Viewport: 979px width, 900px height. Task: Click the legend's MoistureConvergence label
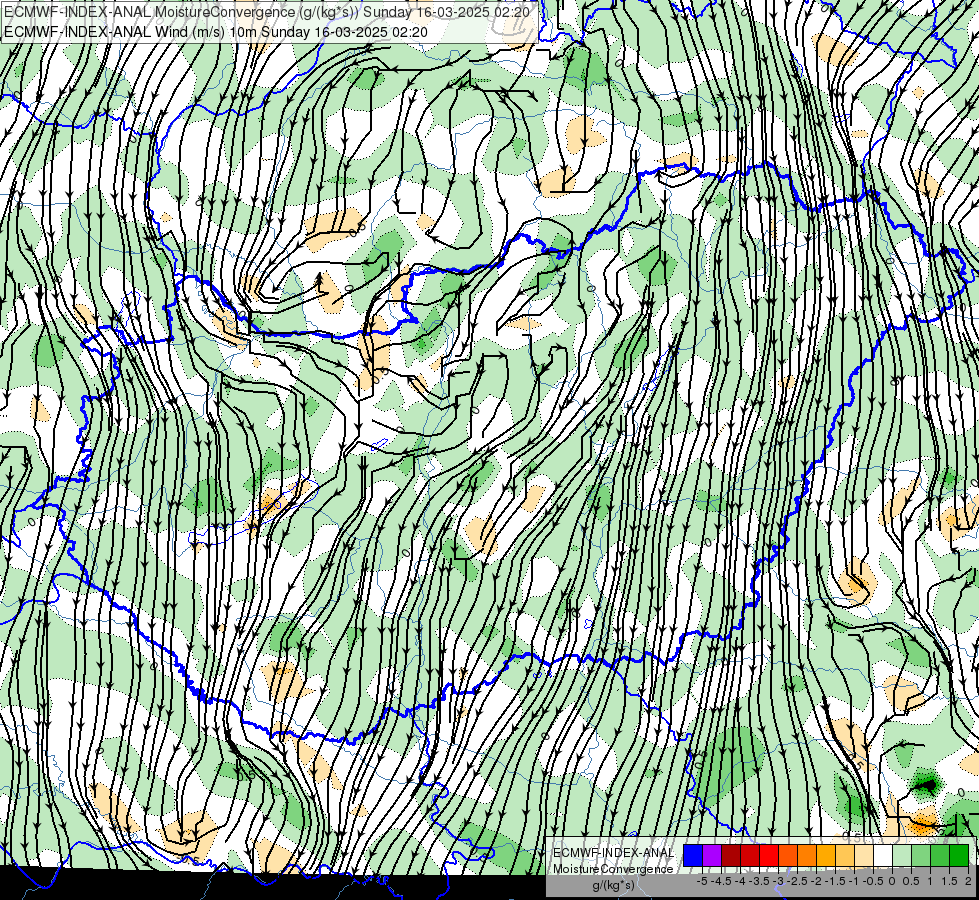[x=613, y=869]
